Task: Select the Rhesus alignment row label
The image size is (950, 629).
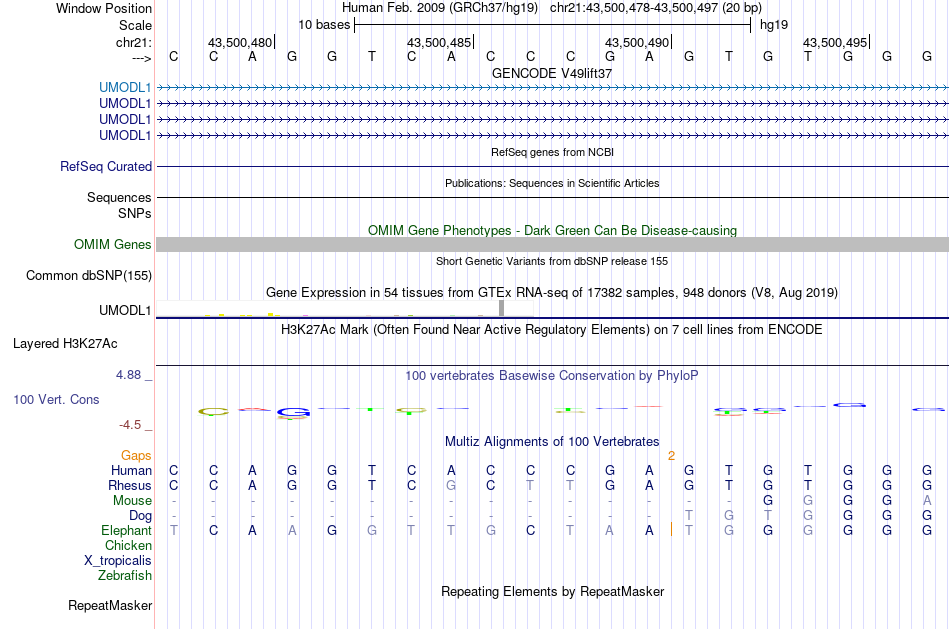Action: pyautogui.click(x=130, y=486)
